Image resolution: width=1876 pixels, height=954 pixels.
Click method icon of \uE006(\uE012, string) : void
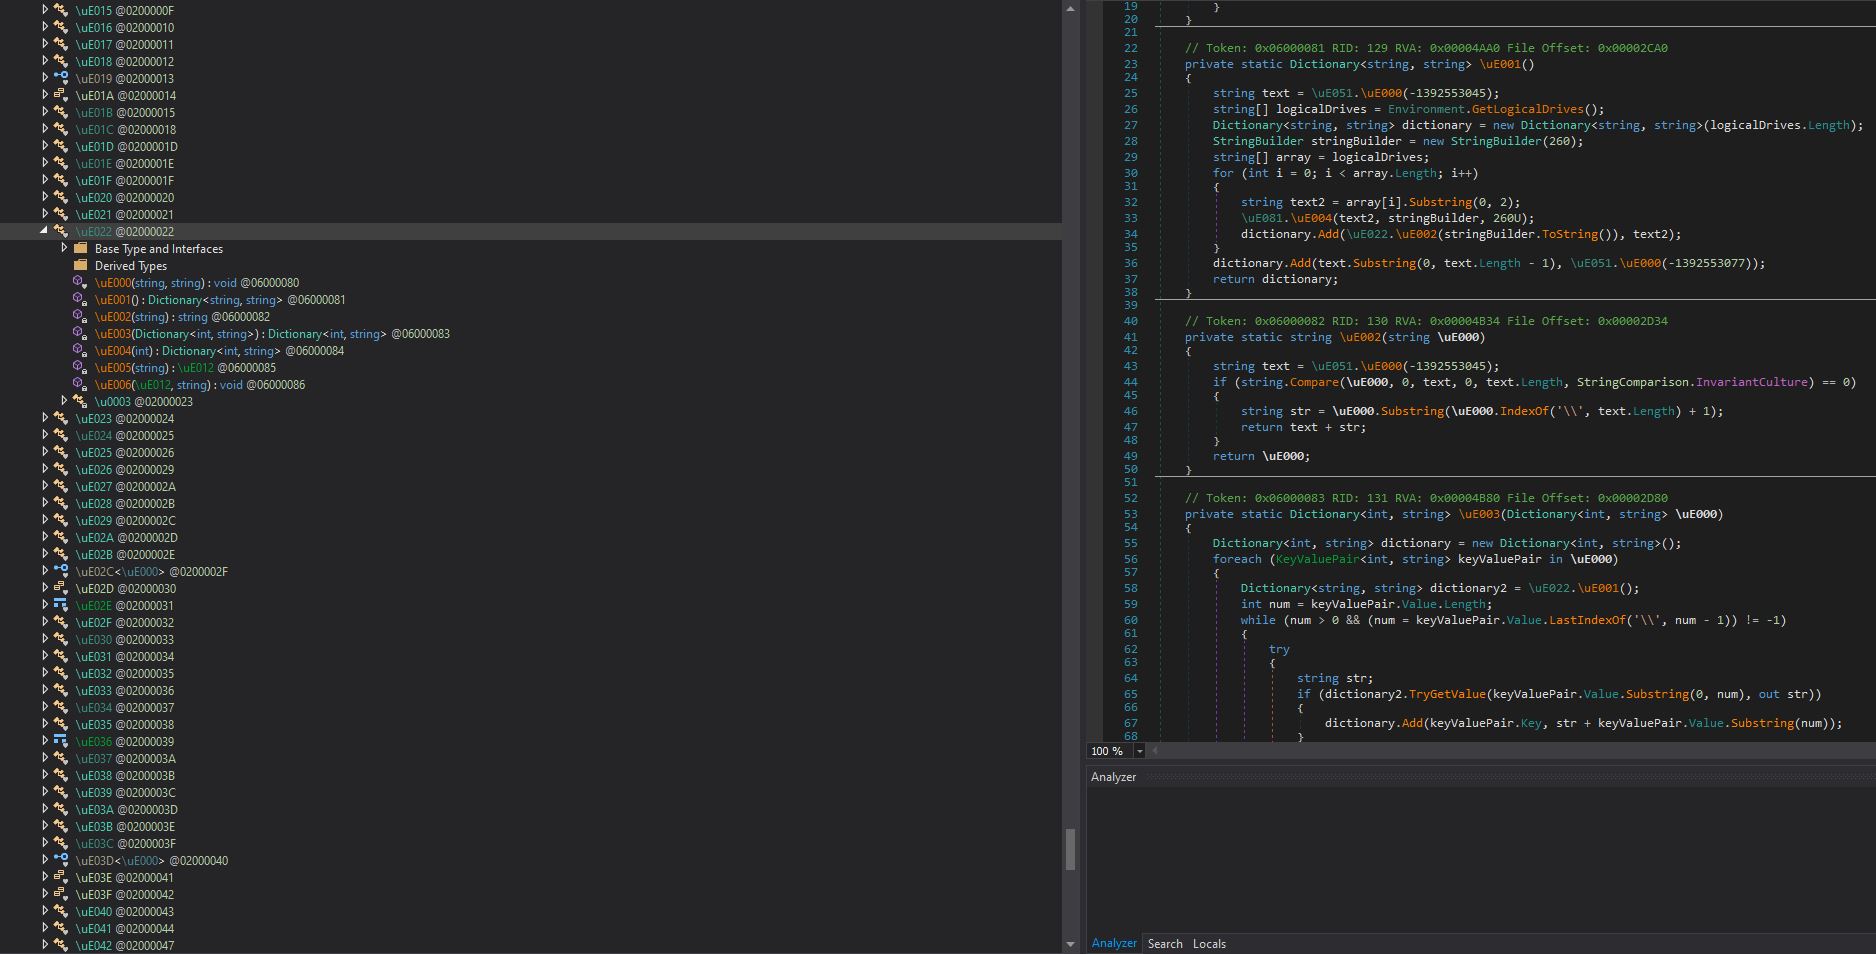(x=81, y=385)
